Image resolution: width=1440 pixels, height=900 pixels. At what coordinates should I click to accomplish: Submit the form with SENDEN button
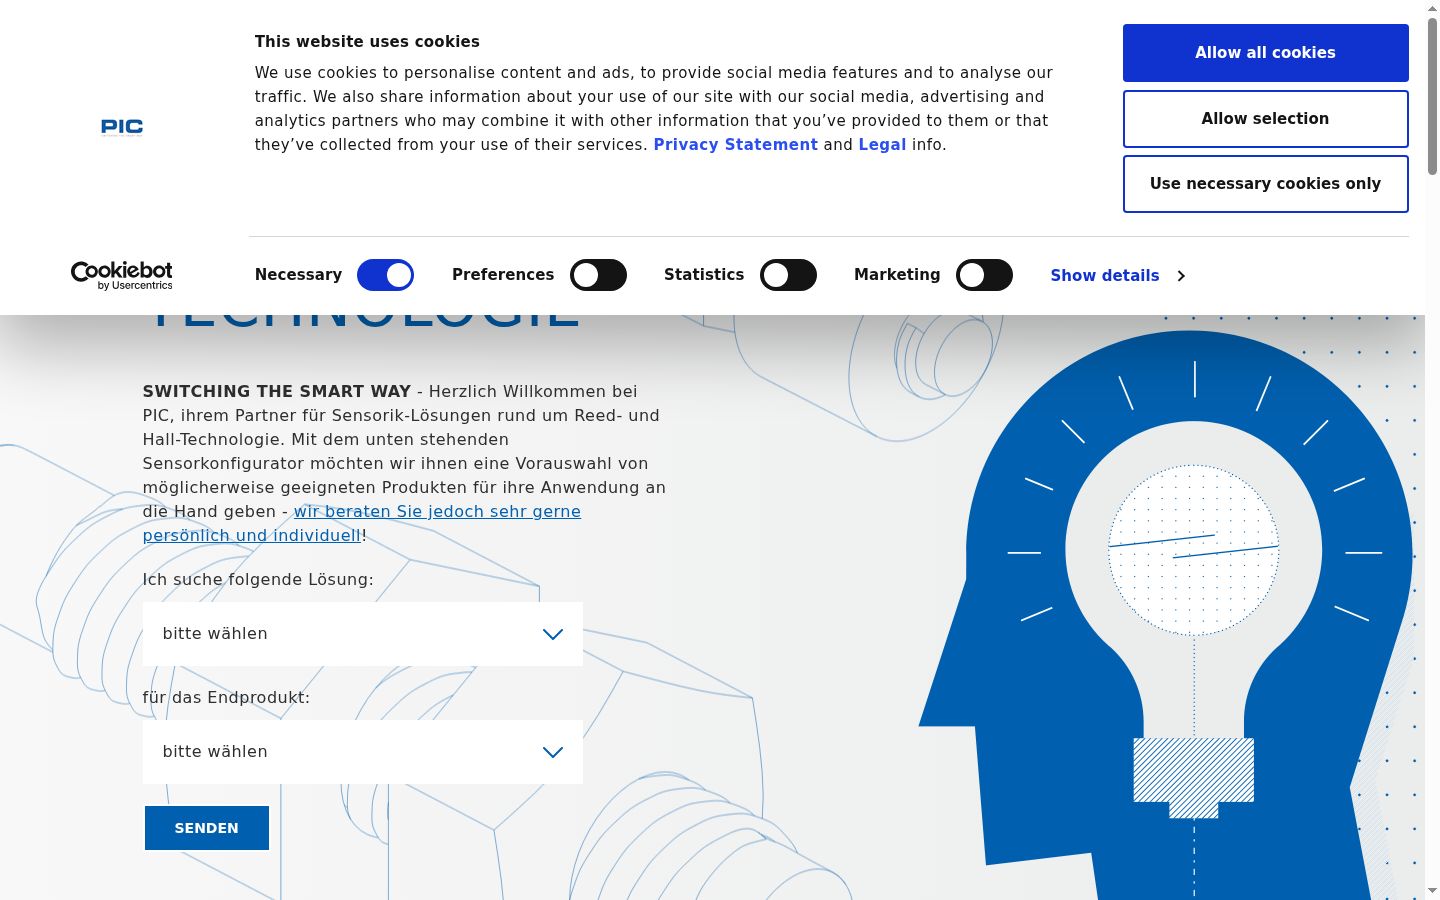[207, 828]
